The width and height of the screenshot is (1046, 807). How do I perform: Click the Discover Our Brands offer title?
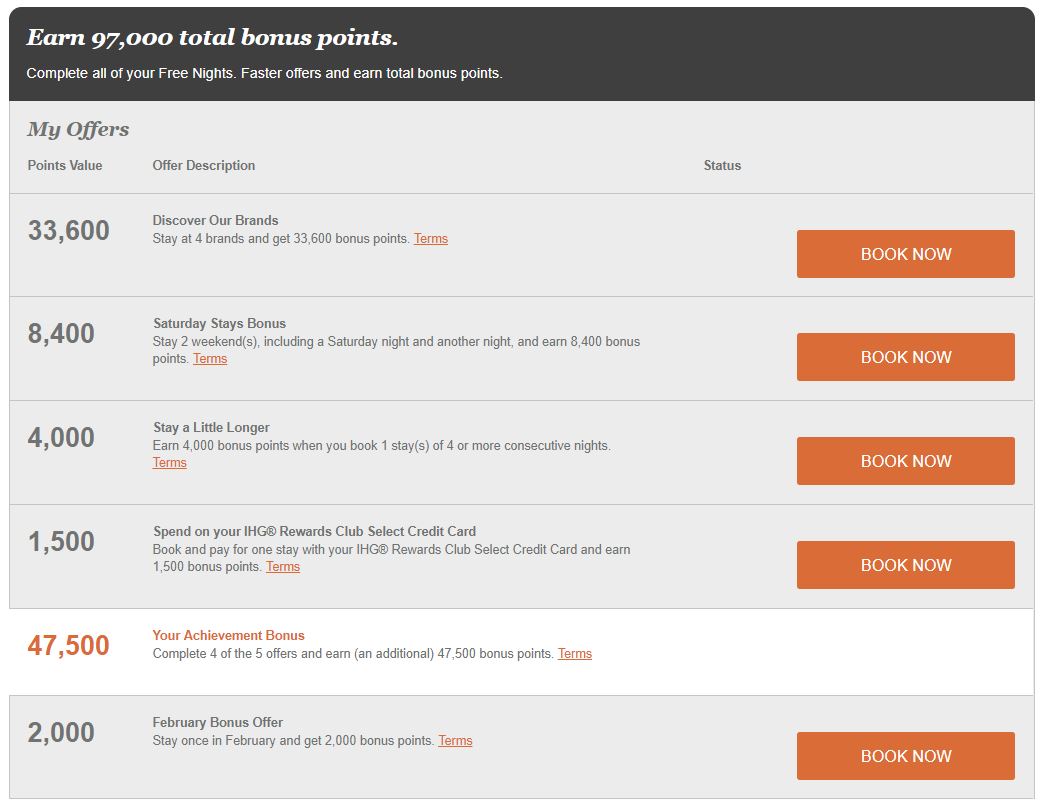click(215, 220)
